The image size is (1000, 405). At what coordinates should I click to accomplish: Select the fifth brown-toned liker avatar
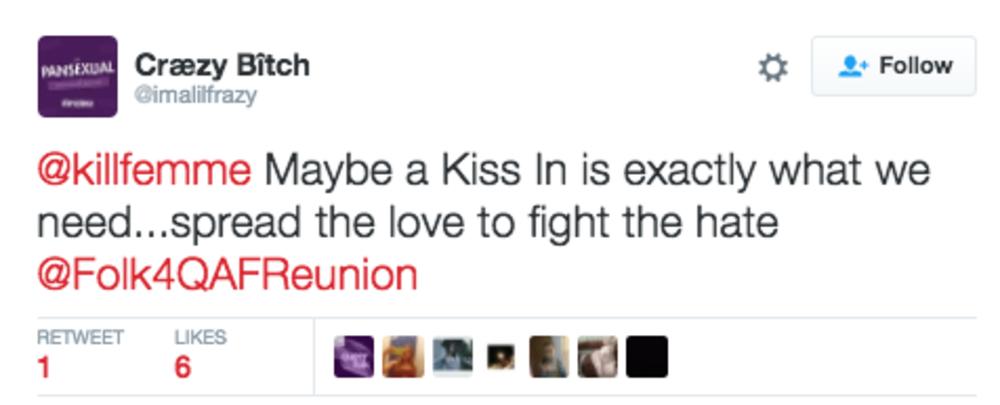549,357
